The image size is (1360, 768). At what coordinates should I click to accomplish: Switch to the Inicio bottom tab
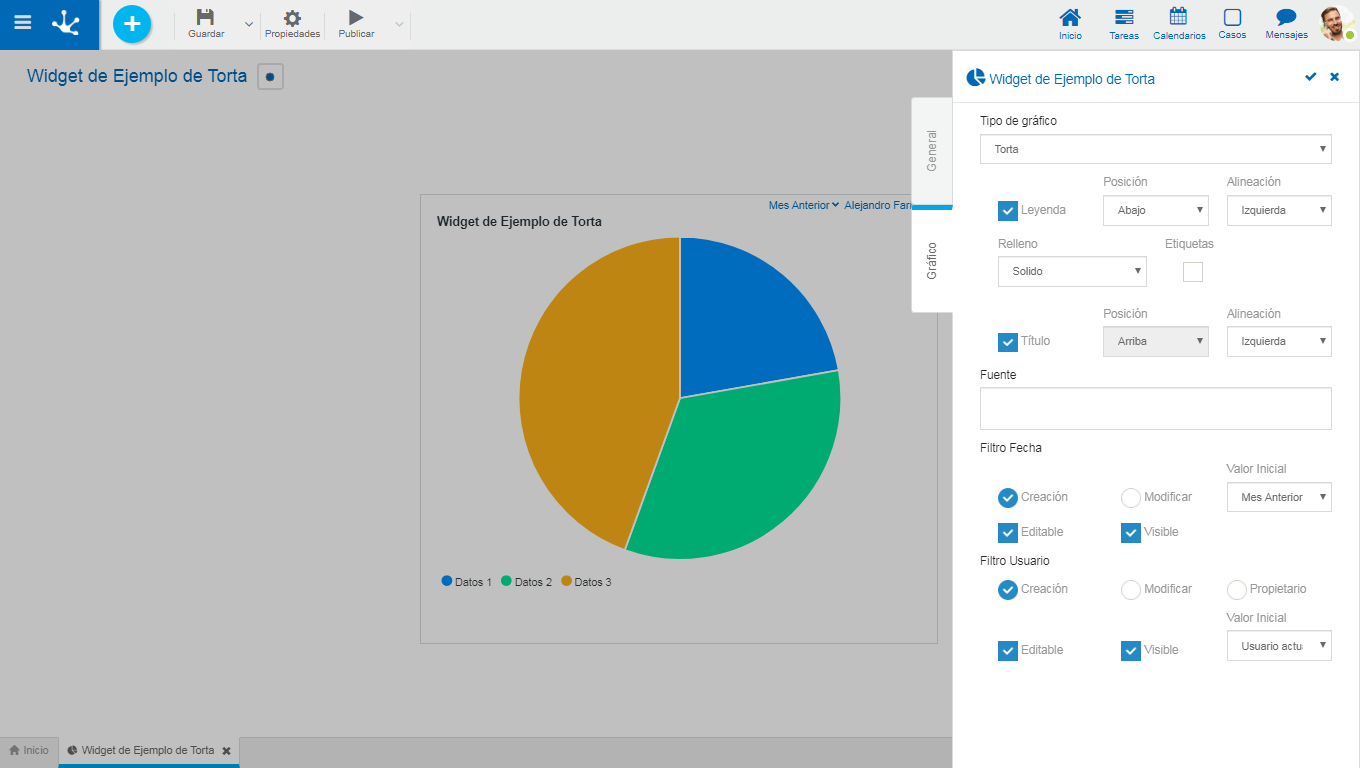(x=29, y=750)
